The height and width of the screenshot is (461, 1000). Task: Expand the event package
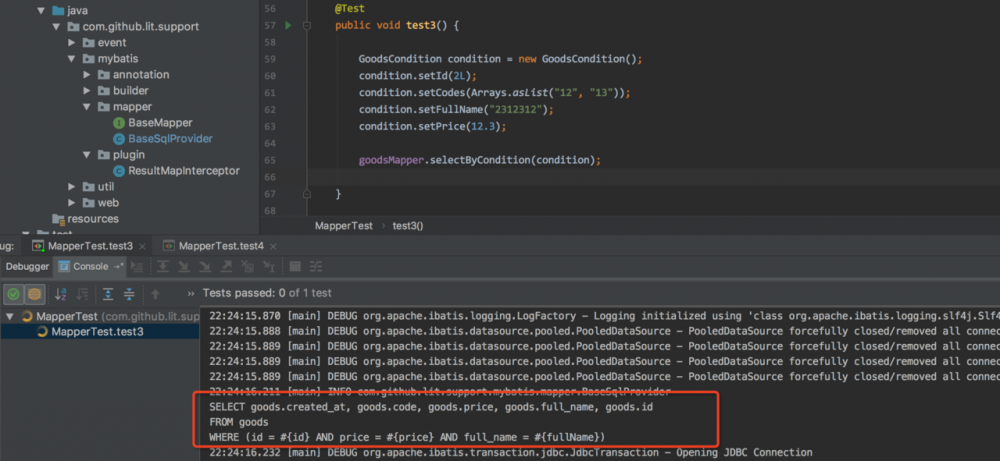click(x=71, y=43)
